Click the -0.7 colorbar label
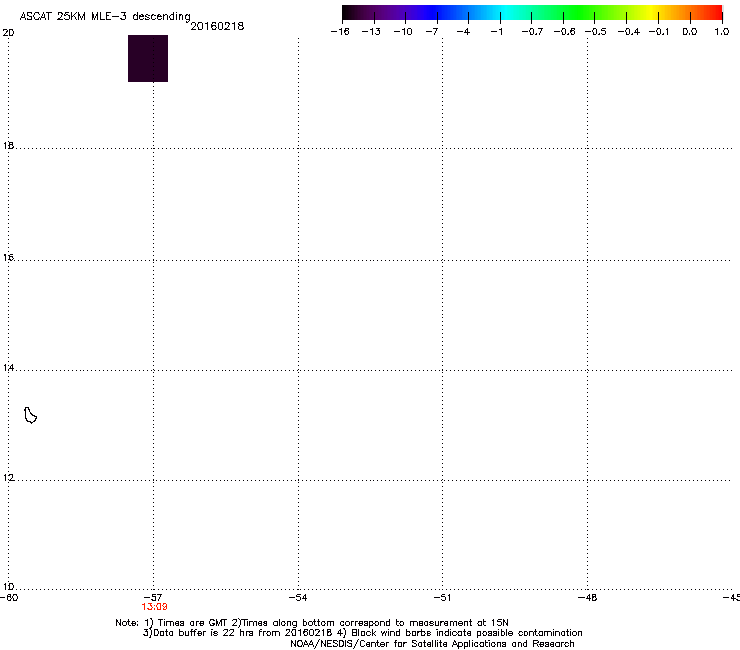 pos(532,32)
